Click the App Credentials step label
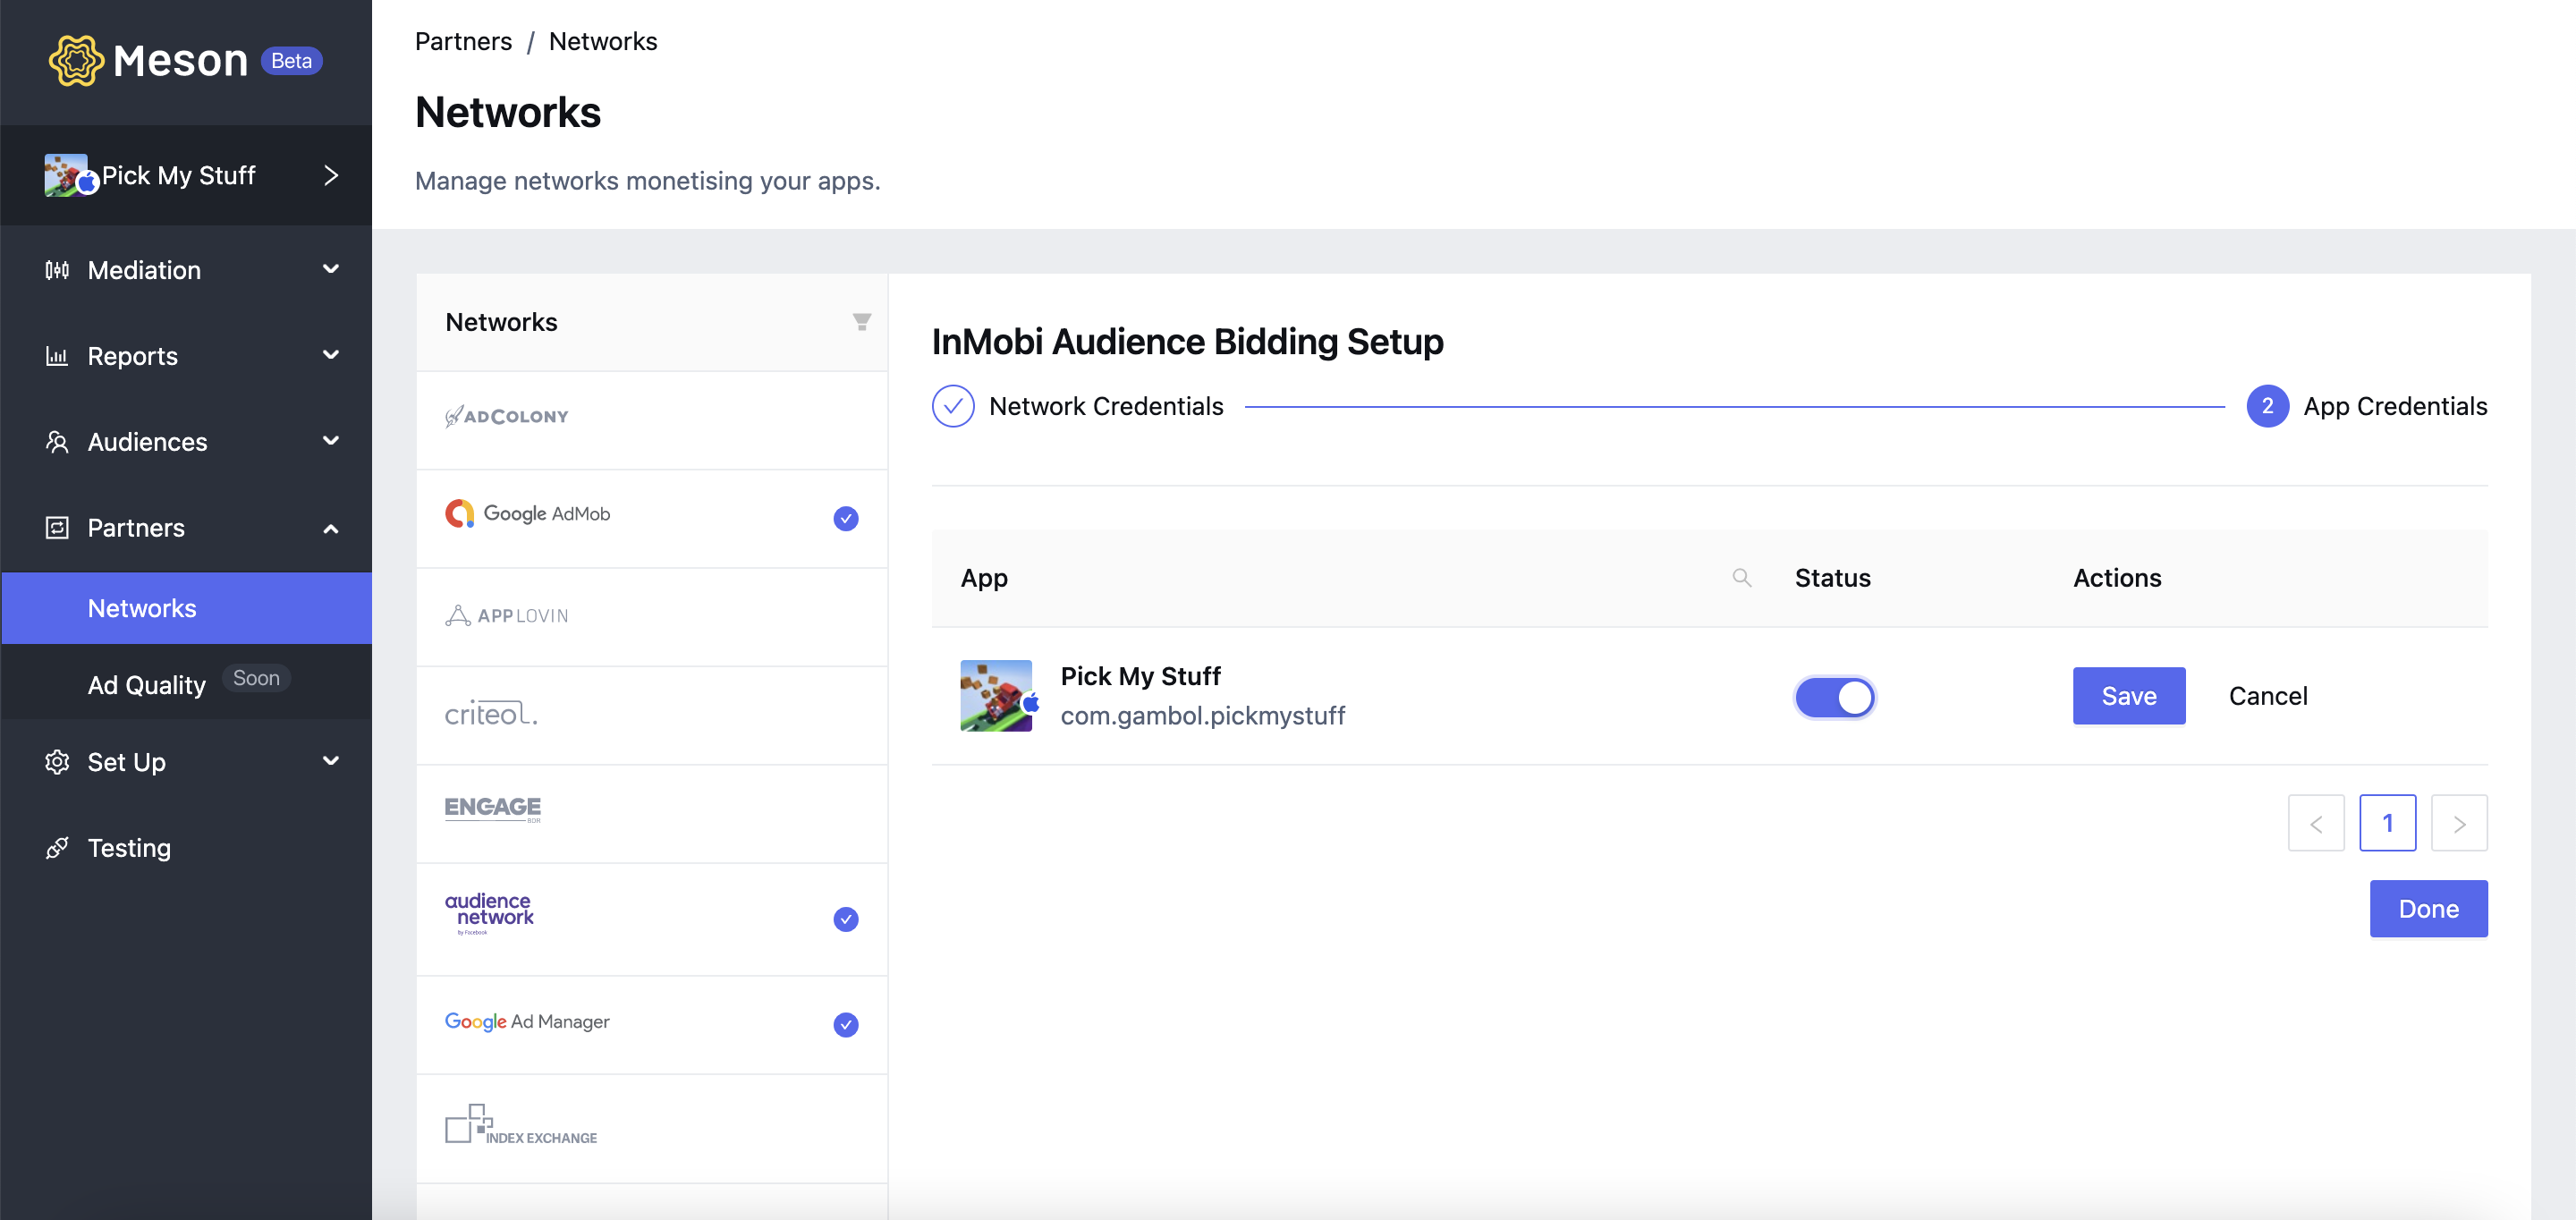Screen dimensions: 2576x1220 2394,406
